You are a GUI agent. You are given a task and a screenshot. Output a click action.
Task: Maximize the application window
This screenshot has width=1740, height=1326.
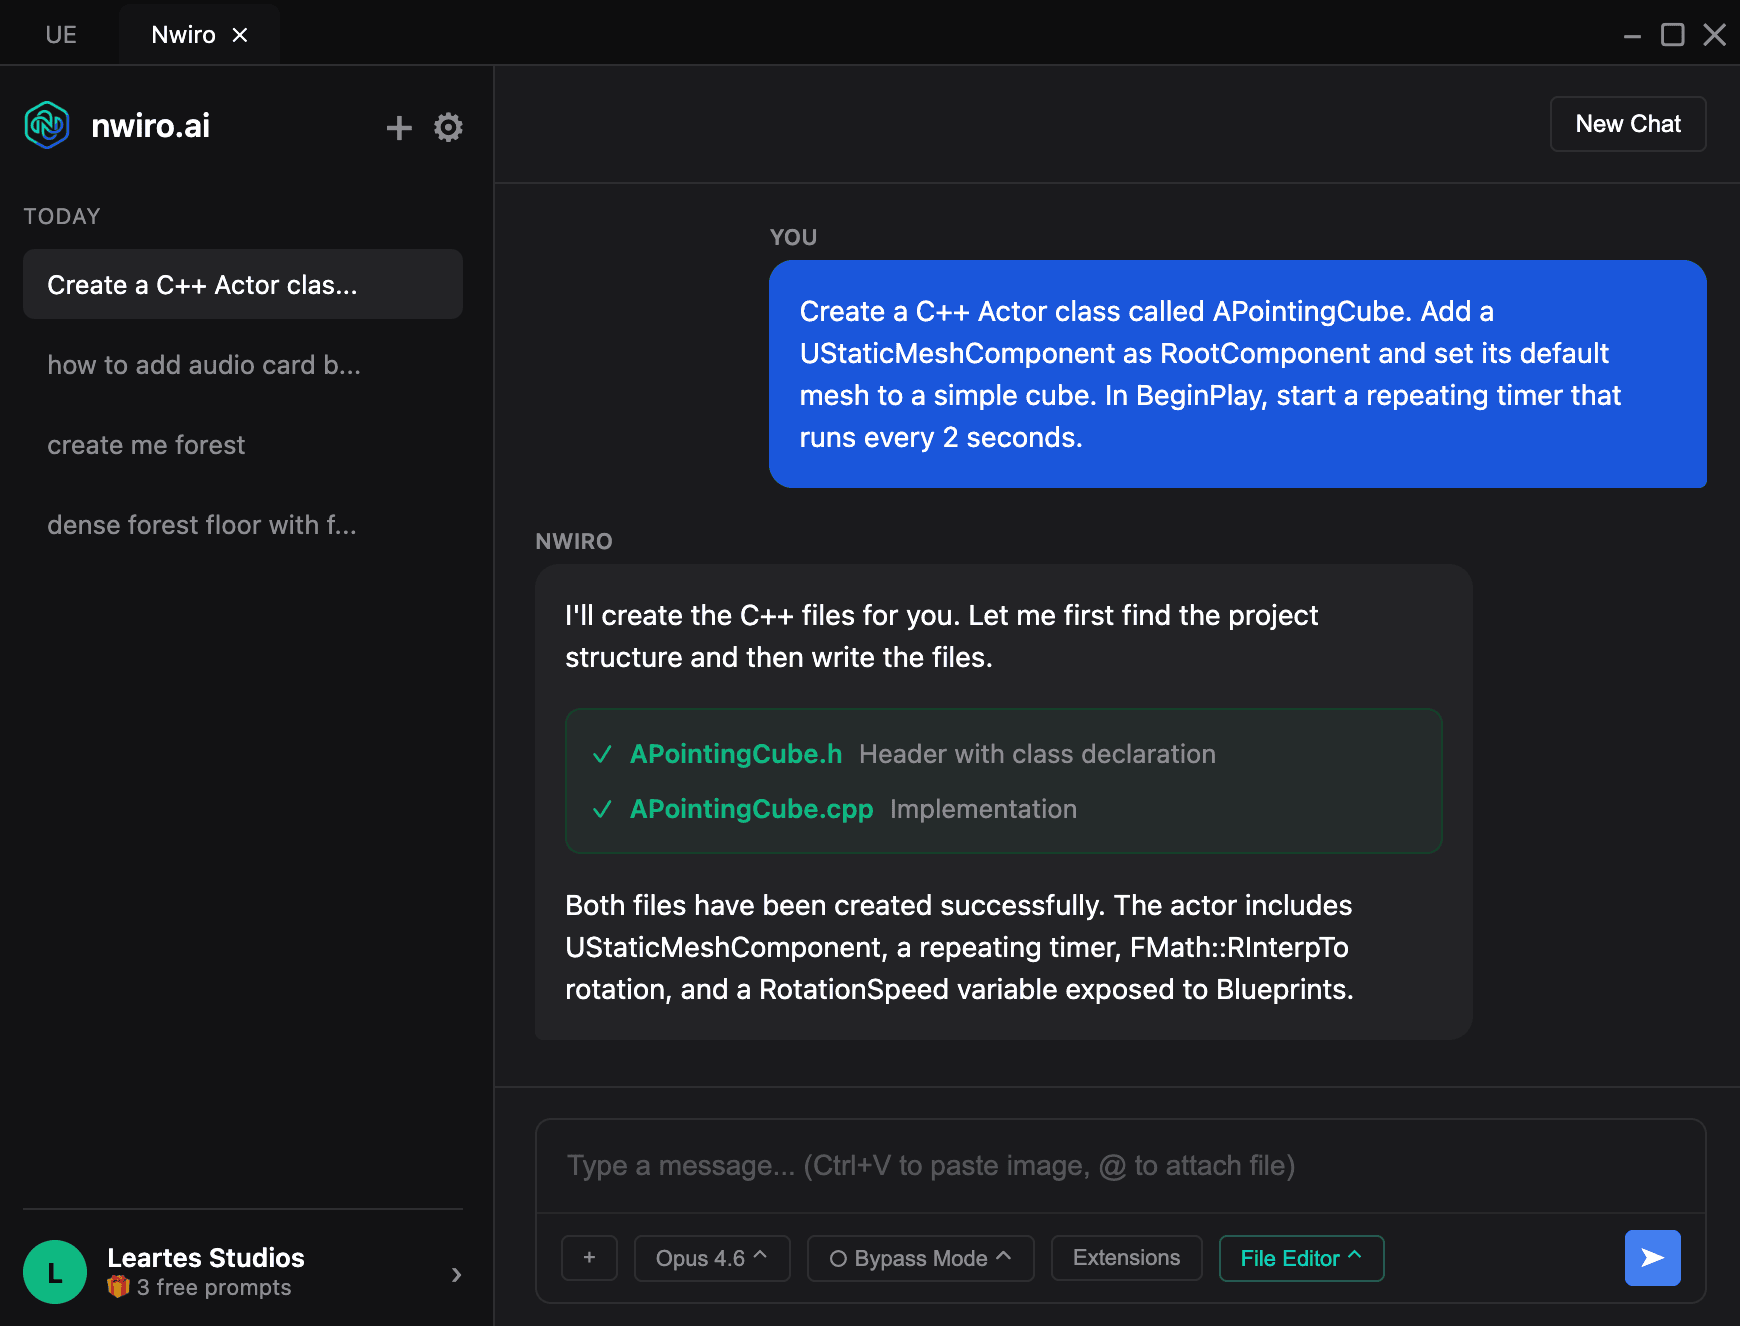1672,35
